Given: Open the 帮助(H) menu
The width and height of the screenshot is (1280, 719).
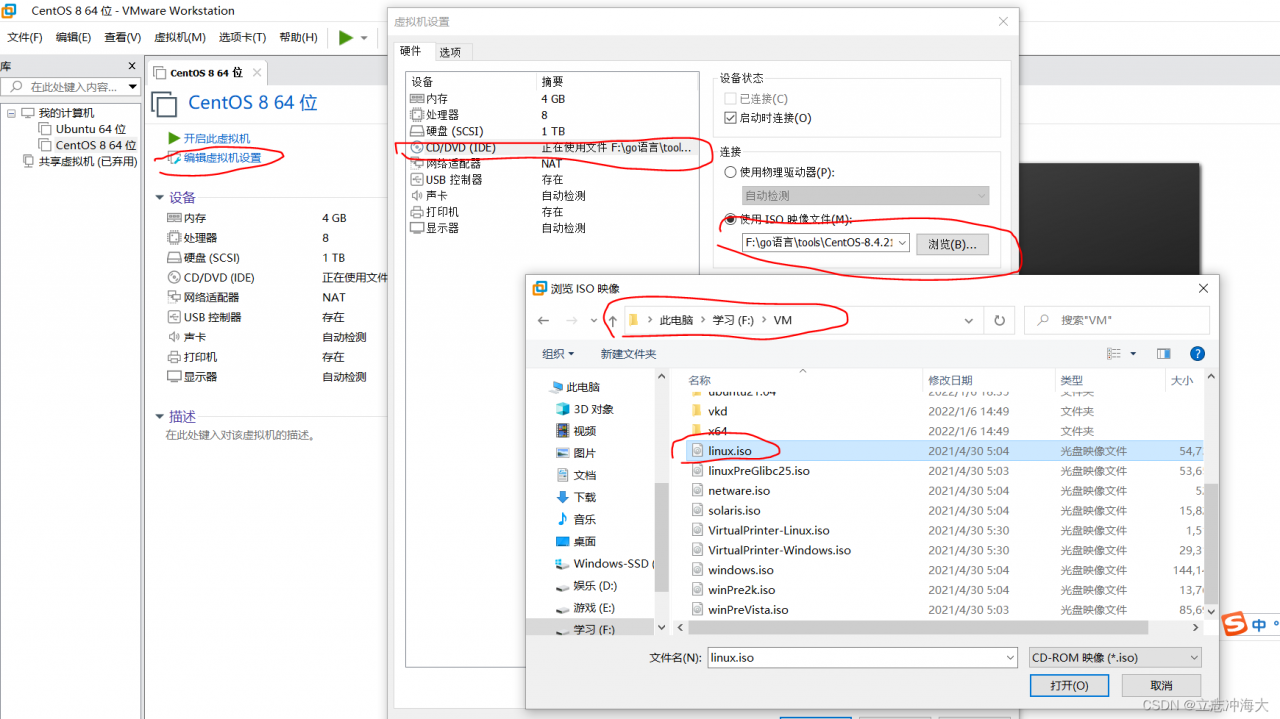Looking at the screenshot, I should tap(298, 37).
